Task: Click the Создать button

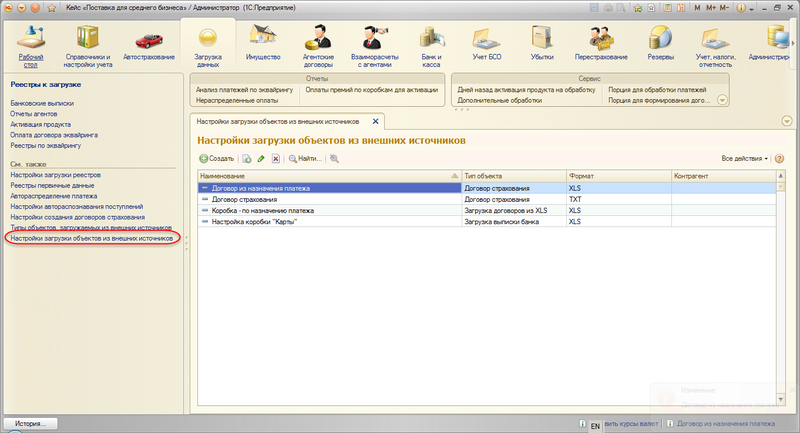Action: pyautogui.click(x=217, y=158)
